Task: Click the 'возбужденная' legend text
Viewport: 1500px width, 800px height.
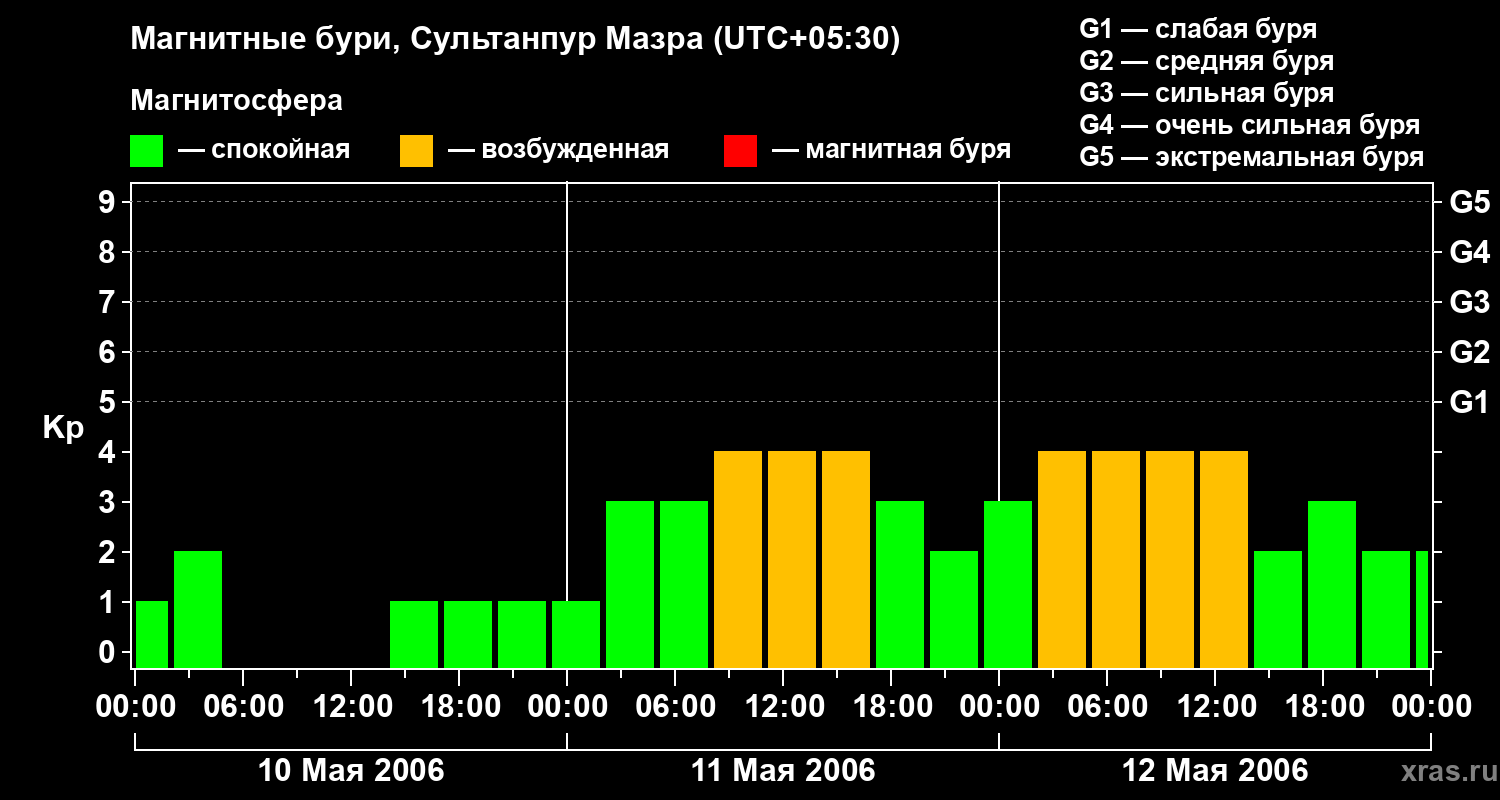Action: tap(575, 151)
